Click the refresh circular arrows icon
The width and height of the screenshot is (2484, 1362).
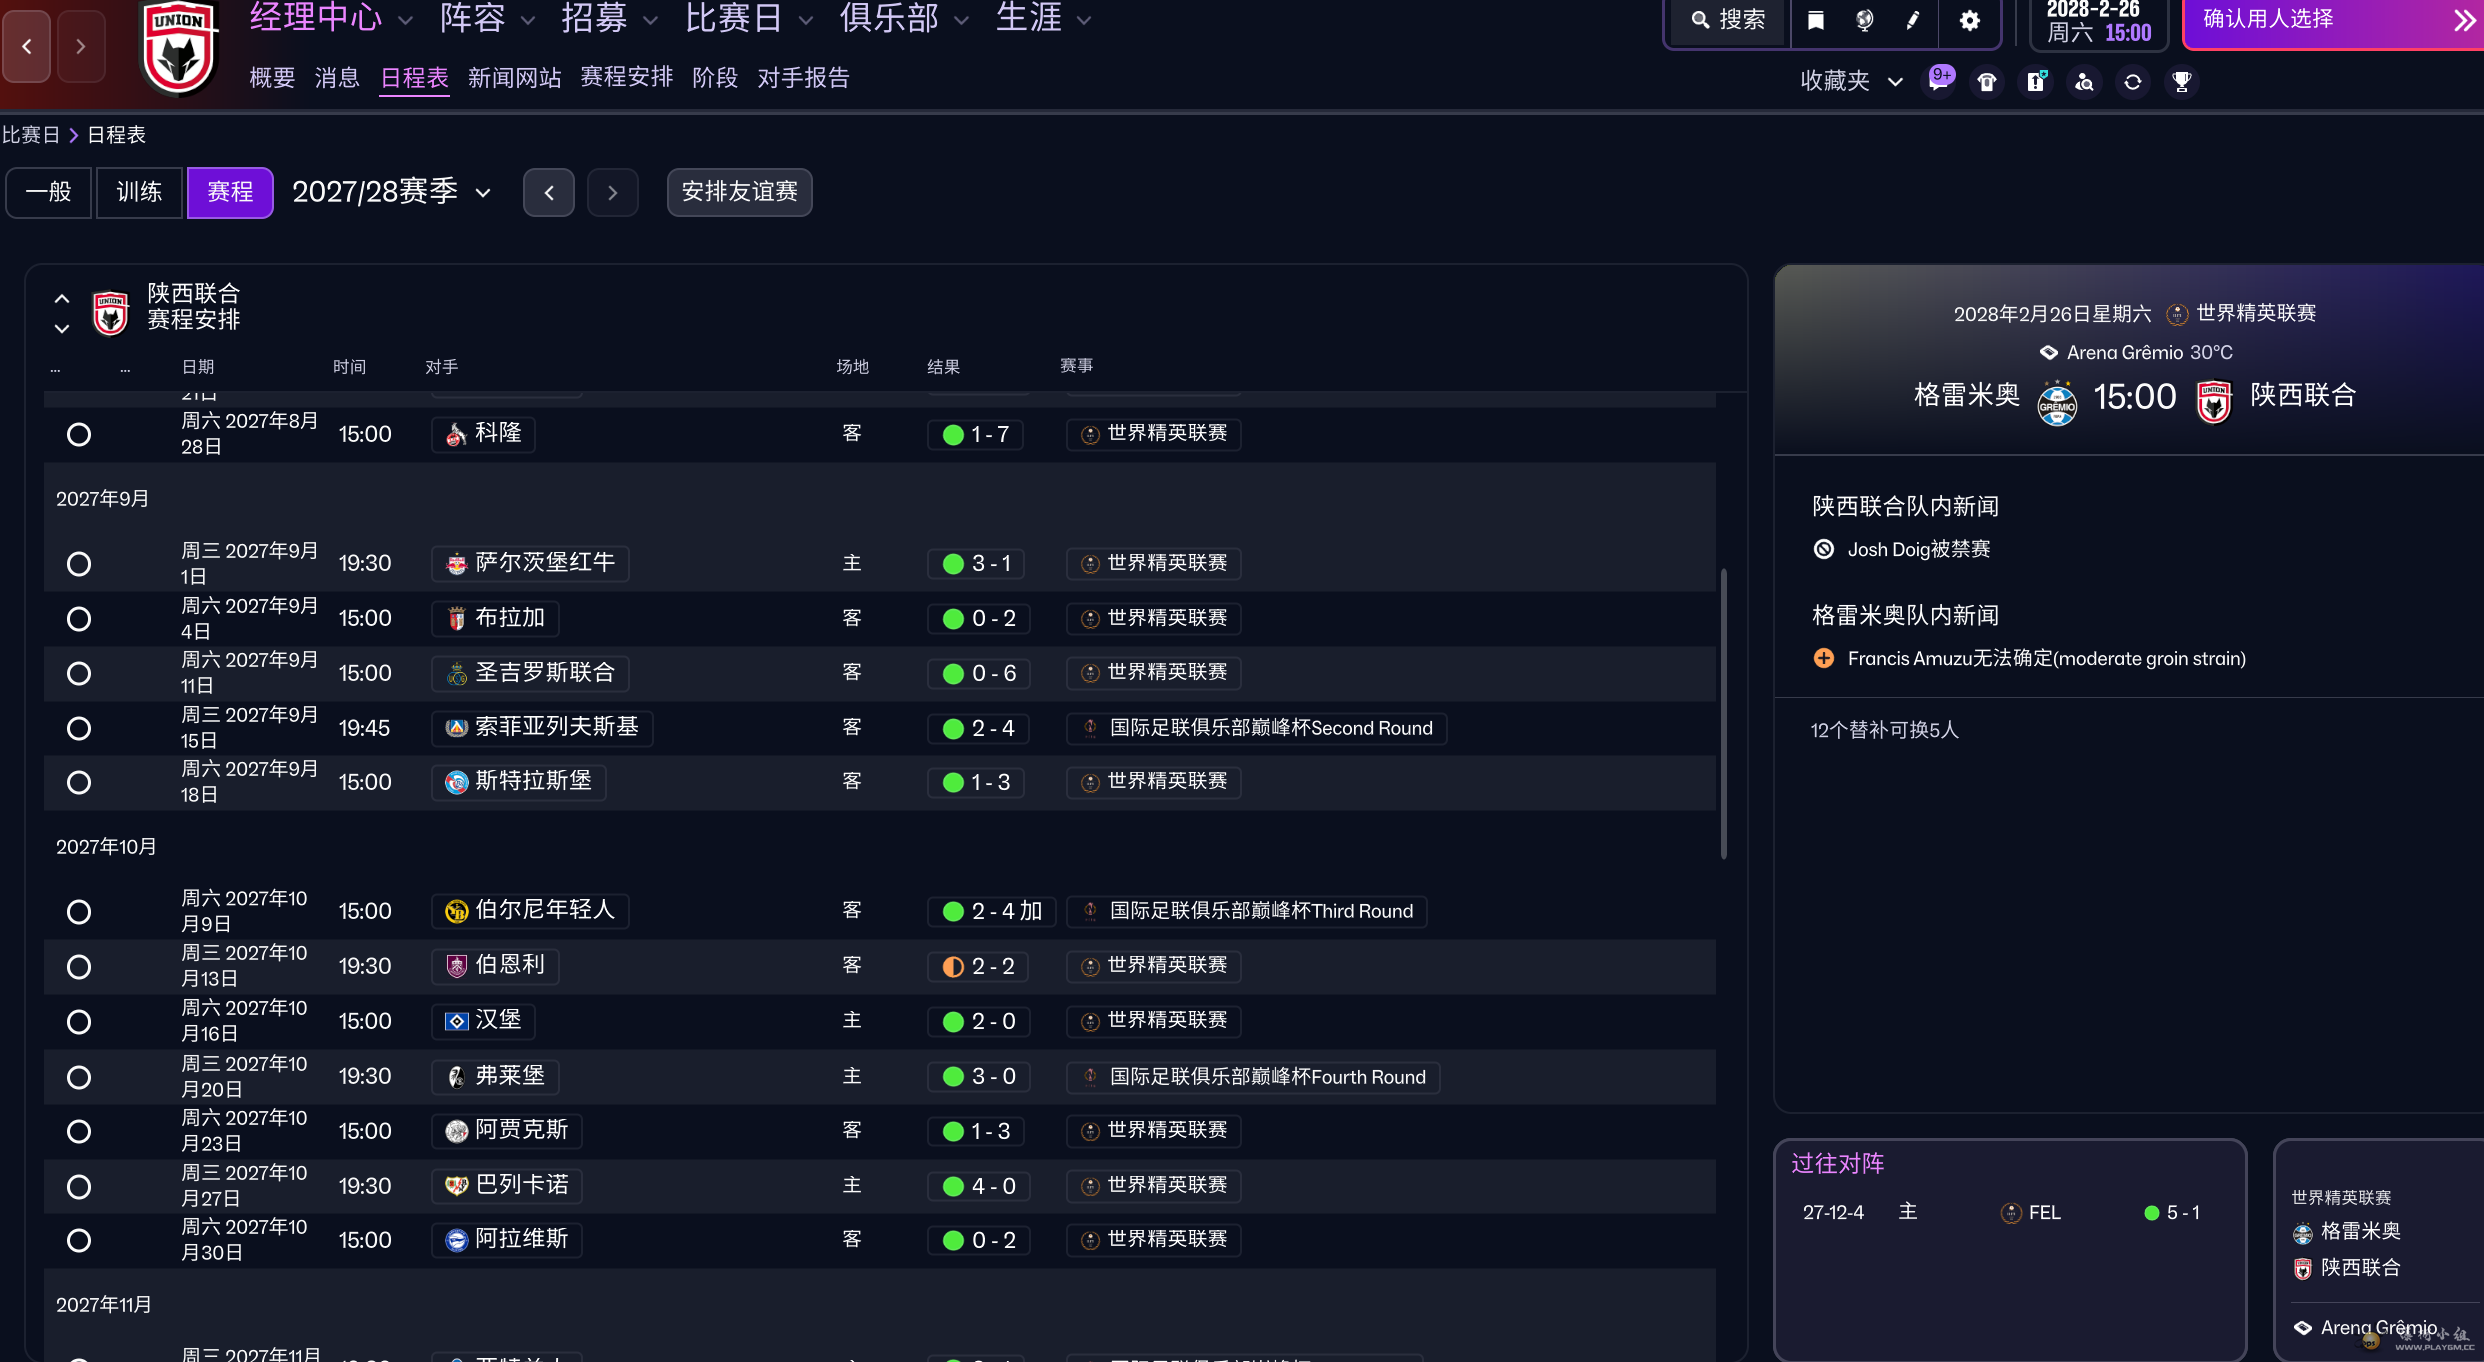coord(2133,82)
